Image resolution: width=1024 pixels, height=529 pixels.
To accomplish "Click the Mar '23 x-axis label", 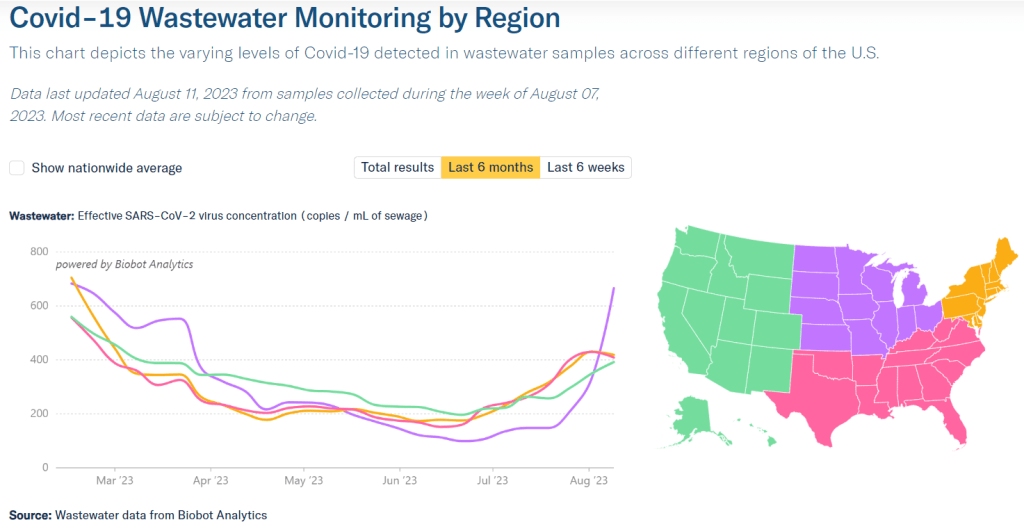I will click(115, 481).
